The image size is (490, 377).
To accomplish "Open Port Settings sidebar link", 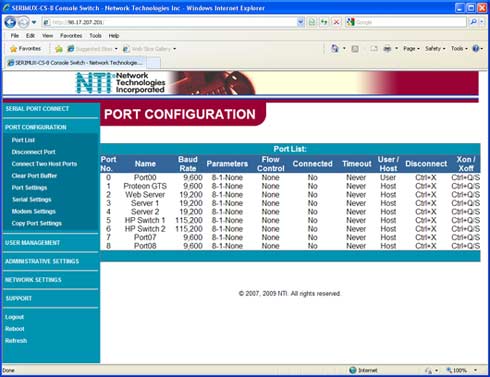I will tap(29, 188).
